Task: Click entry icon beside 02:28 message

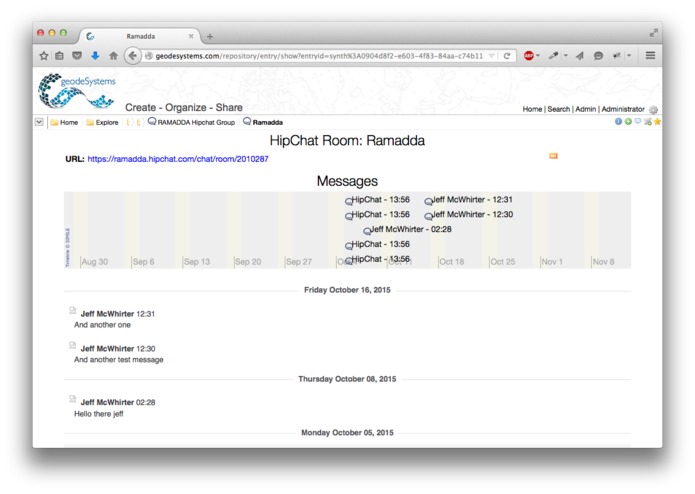Action: point(73,399)
